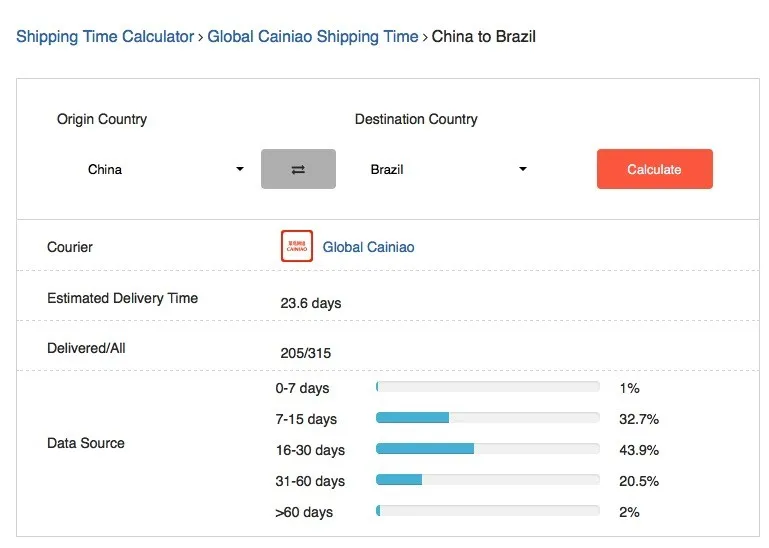The height and width of the screenshot is (548, 769).
Task: Open the Destination Country dropdown arrow
Action: pyautogui.click(x=523, y=169)
